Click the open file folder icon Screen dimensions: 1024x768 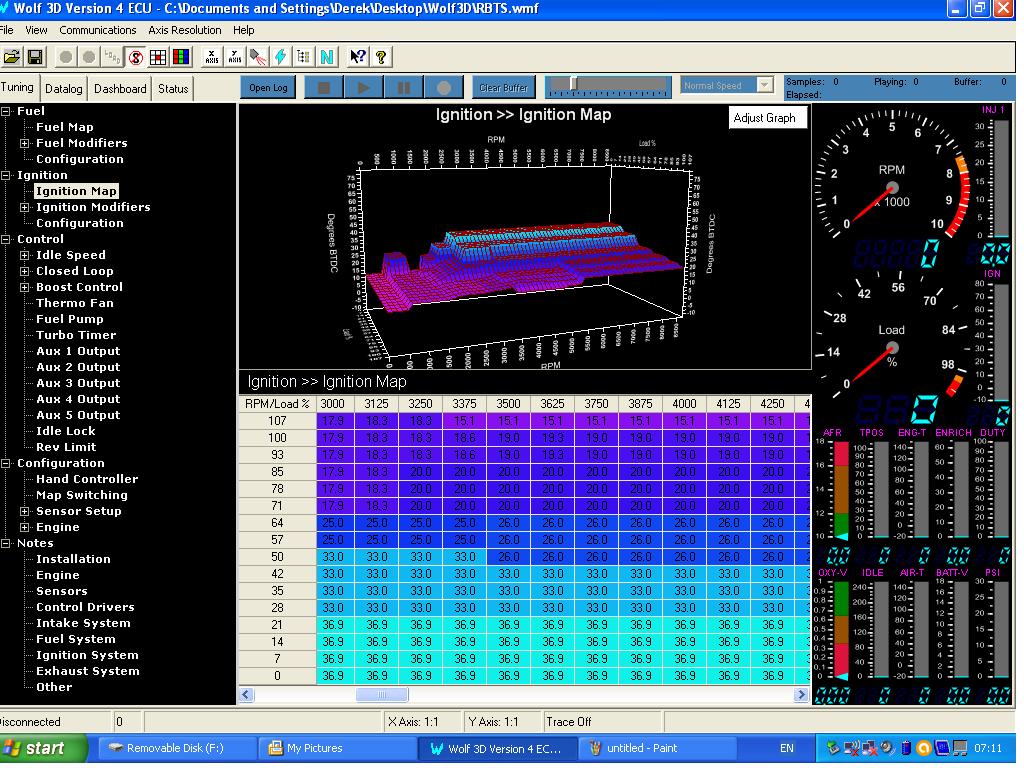coord(12,57)
